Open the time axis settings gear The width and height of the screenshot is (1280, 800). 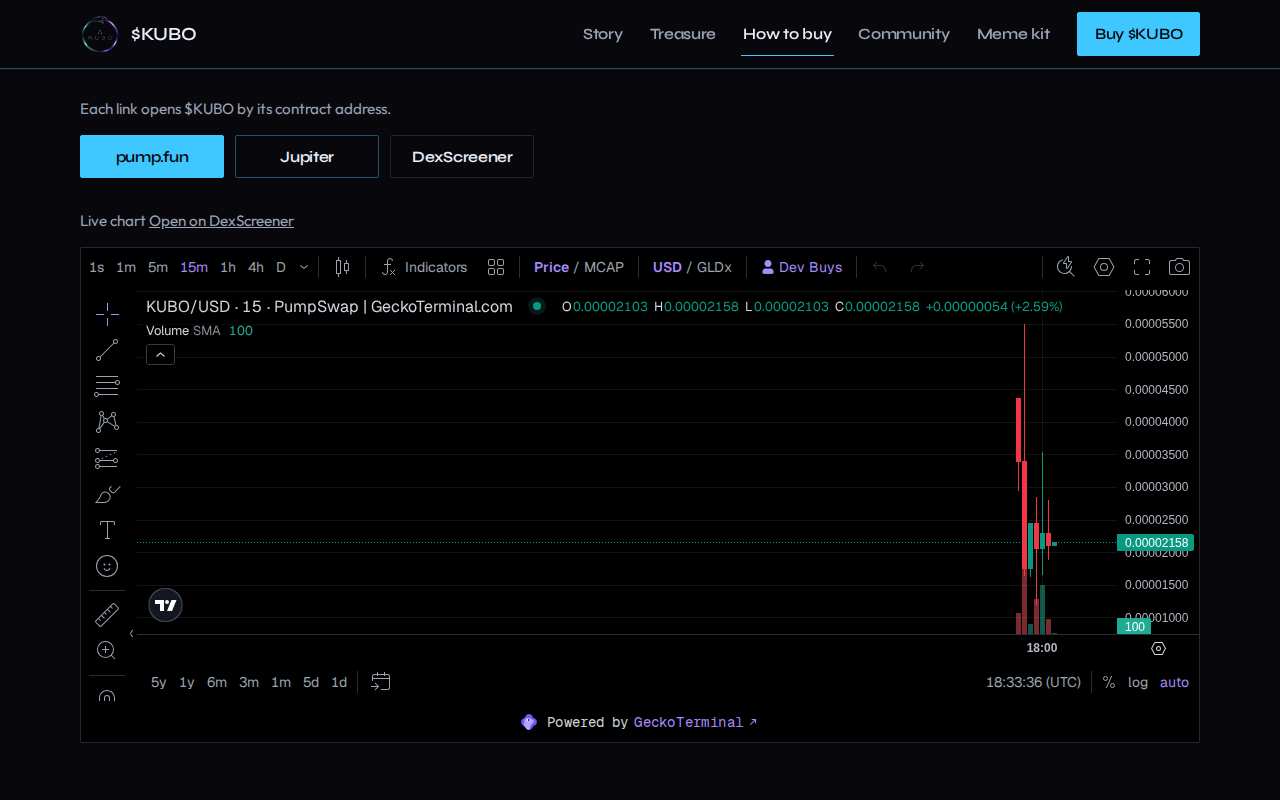tap(1158, 648)
